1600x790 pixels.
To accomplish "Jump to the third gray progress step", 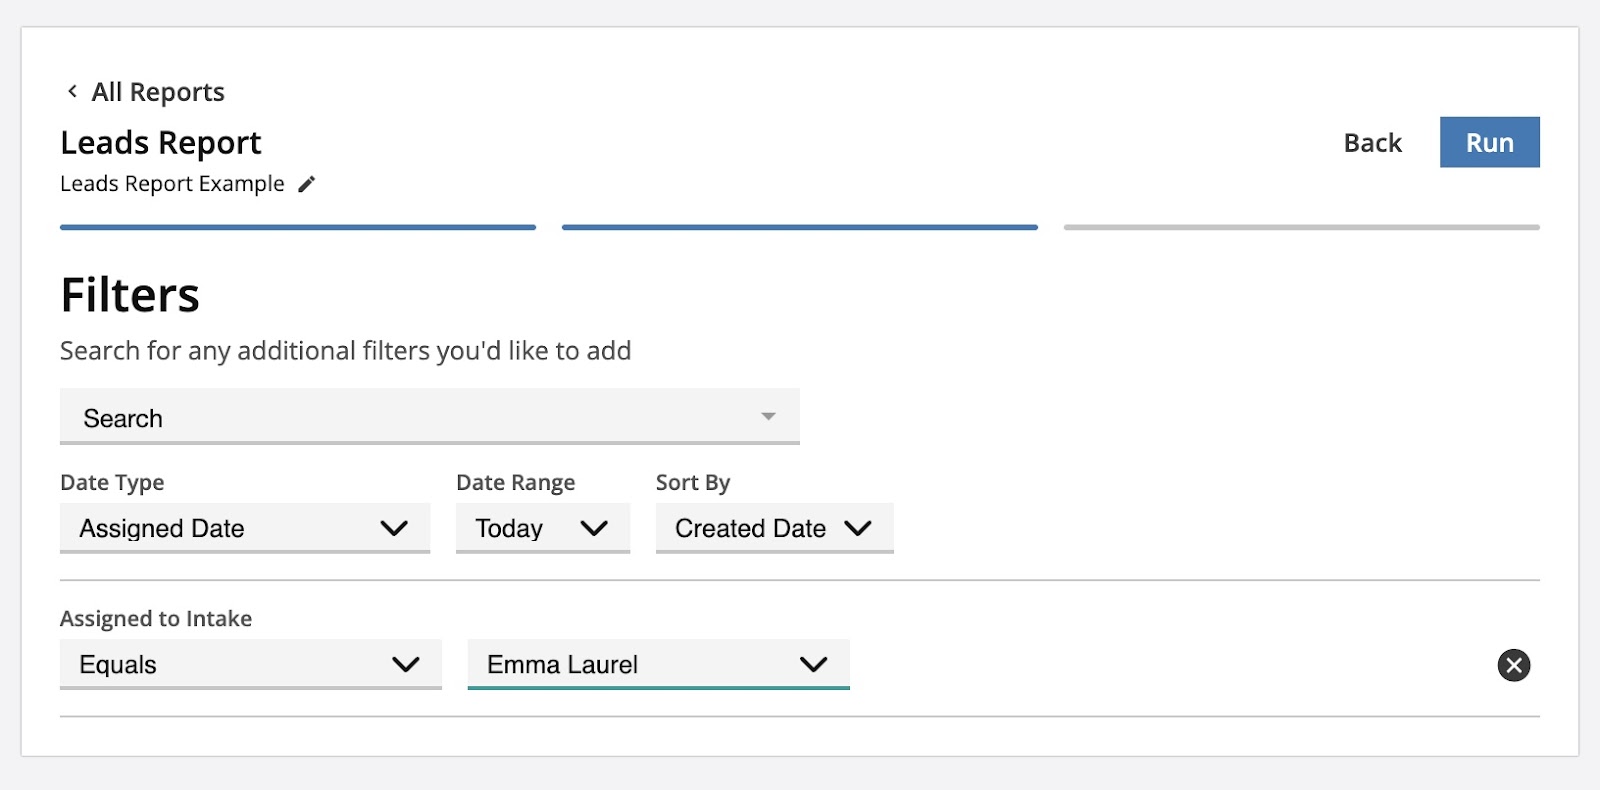I will 1301,227.
